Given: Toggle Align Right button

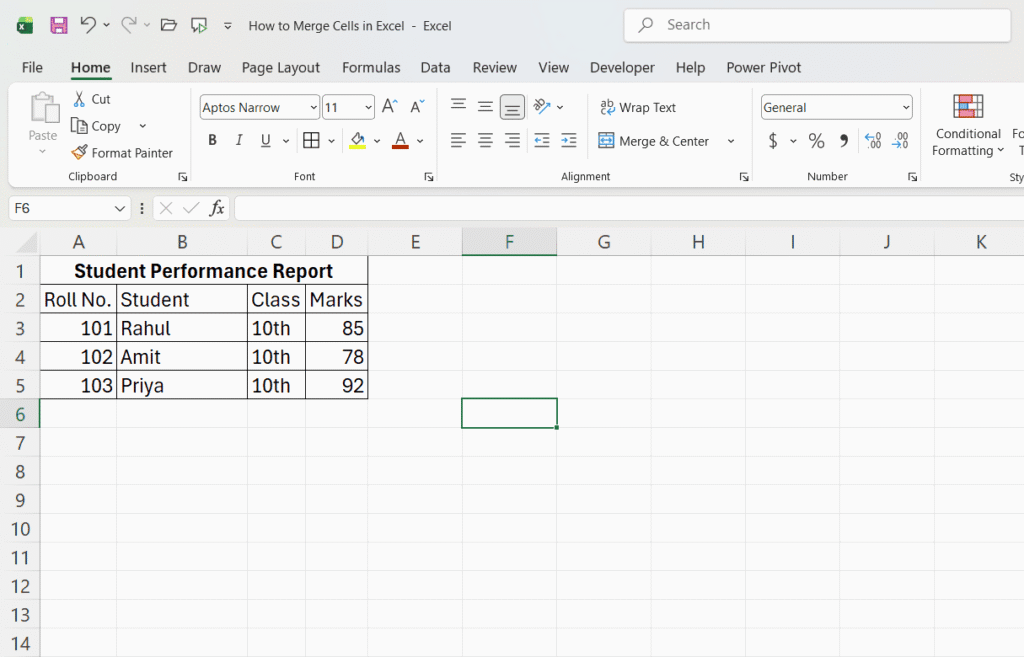Looking at the screenshot, I should [x=512, y=140].
